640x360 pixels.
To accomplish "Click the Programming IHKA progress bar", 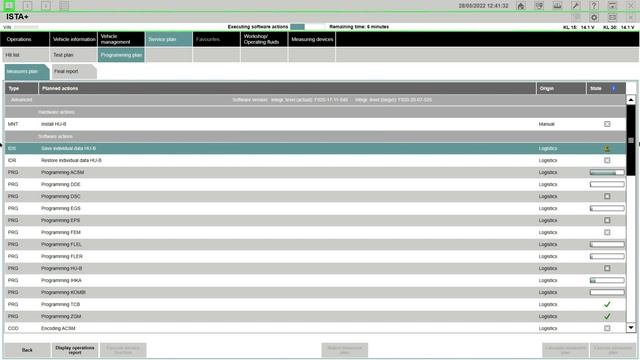I will [x=607, y=280].
